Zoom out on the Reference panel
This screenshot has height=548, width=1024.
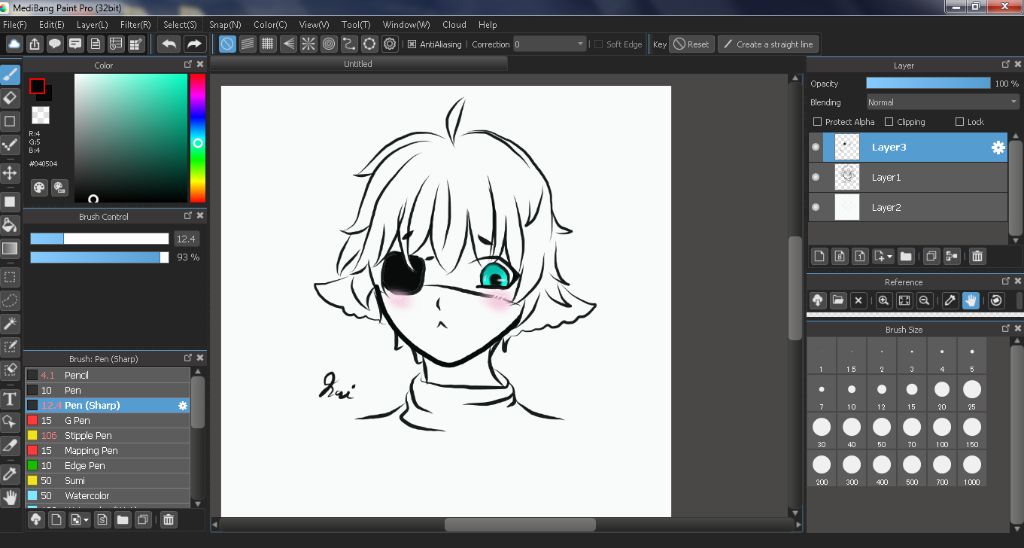coord(924,300)
